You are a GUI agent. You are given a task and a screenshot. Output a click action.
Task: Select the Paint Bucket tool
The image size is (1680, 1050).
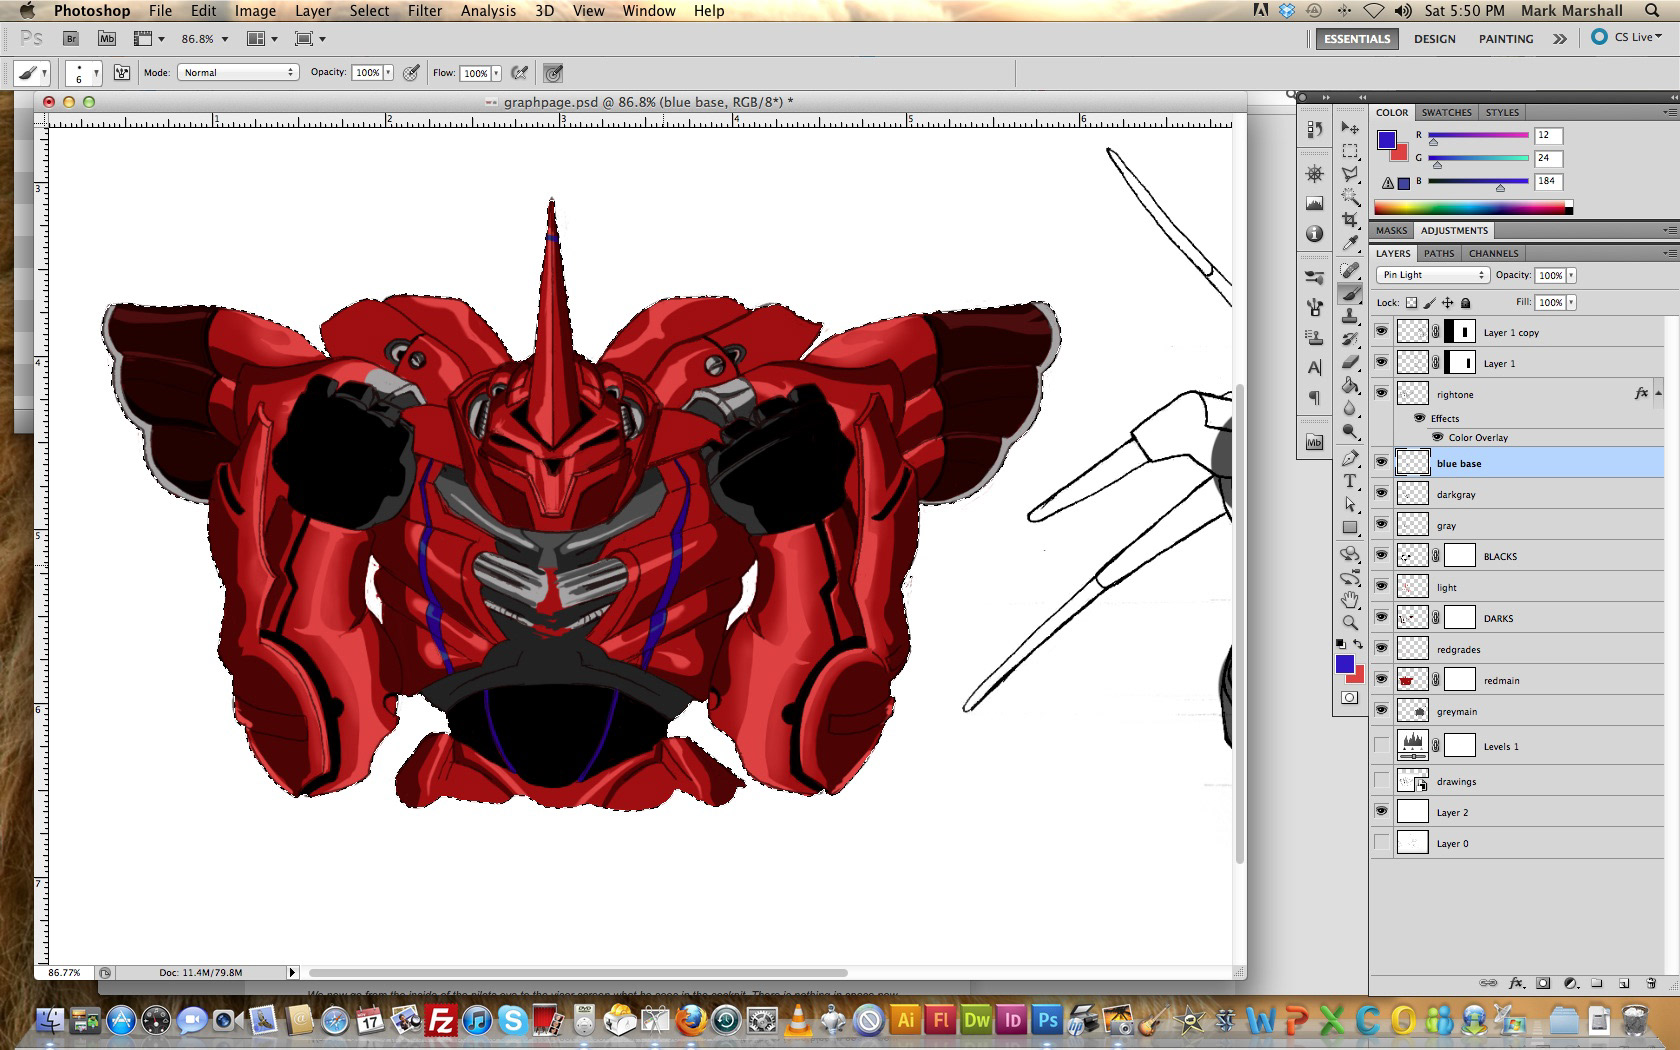coord(1350,385)
